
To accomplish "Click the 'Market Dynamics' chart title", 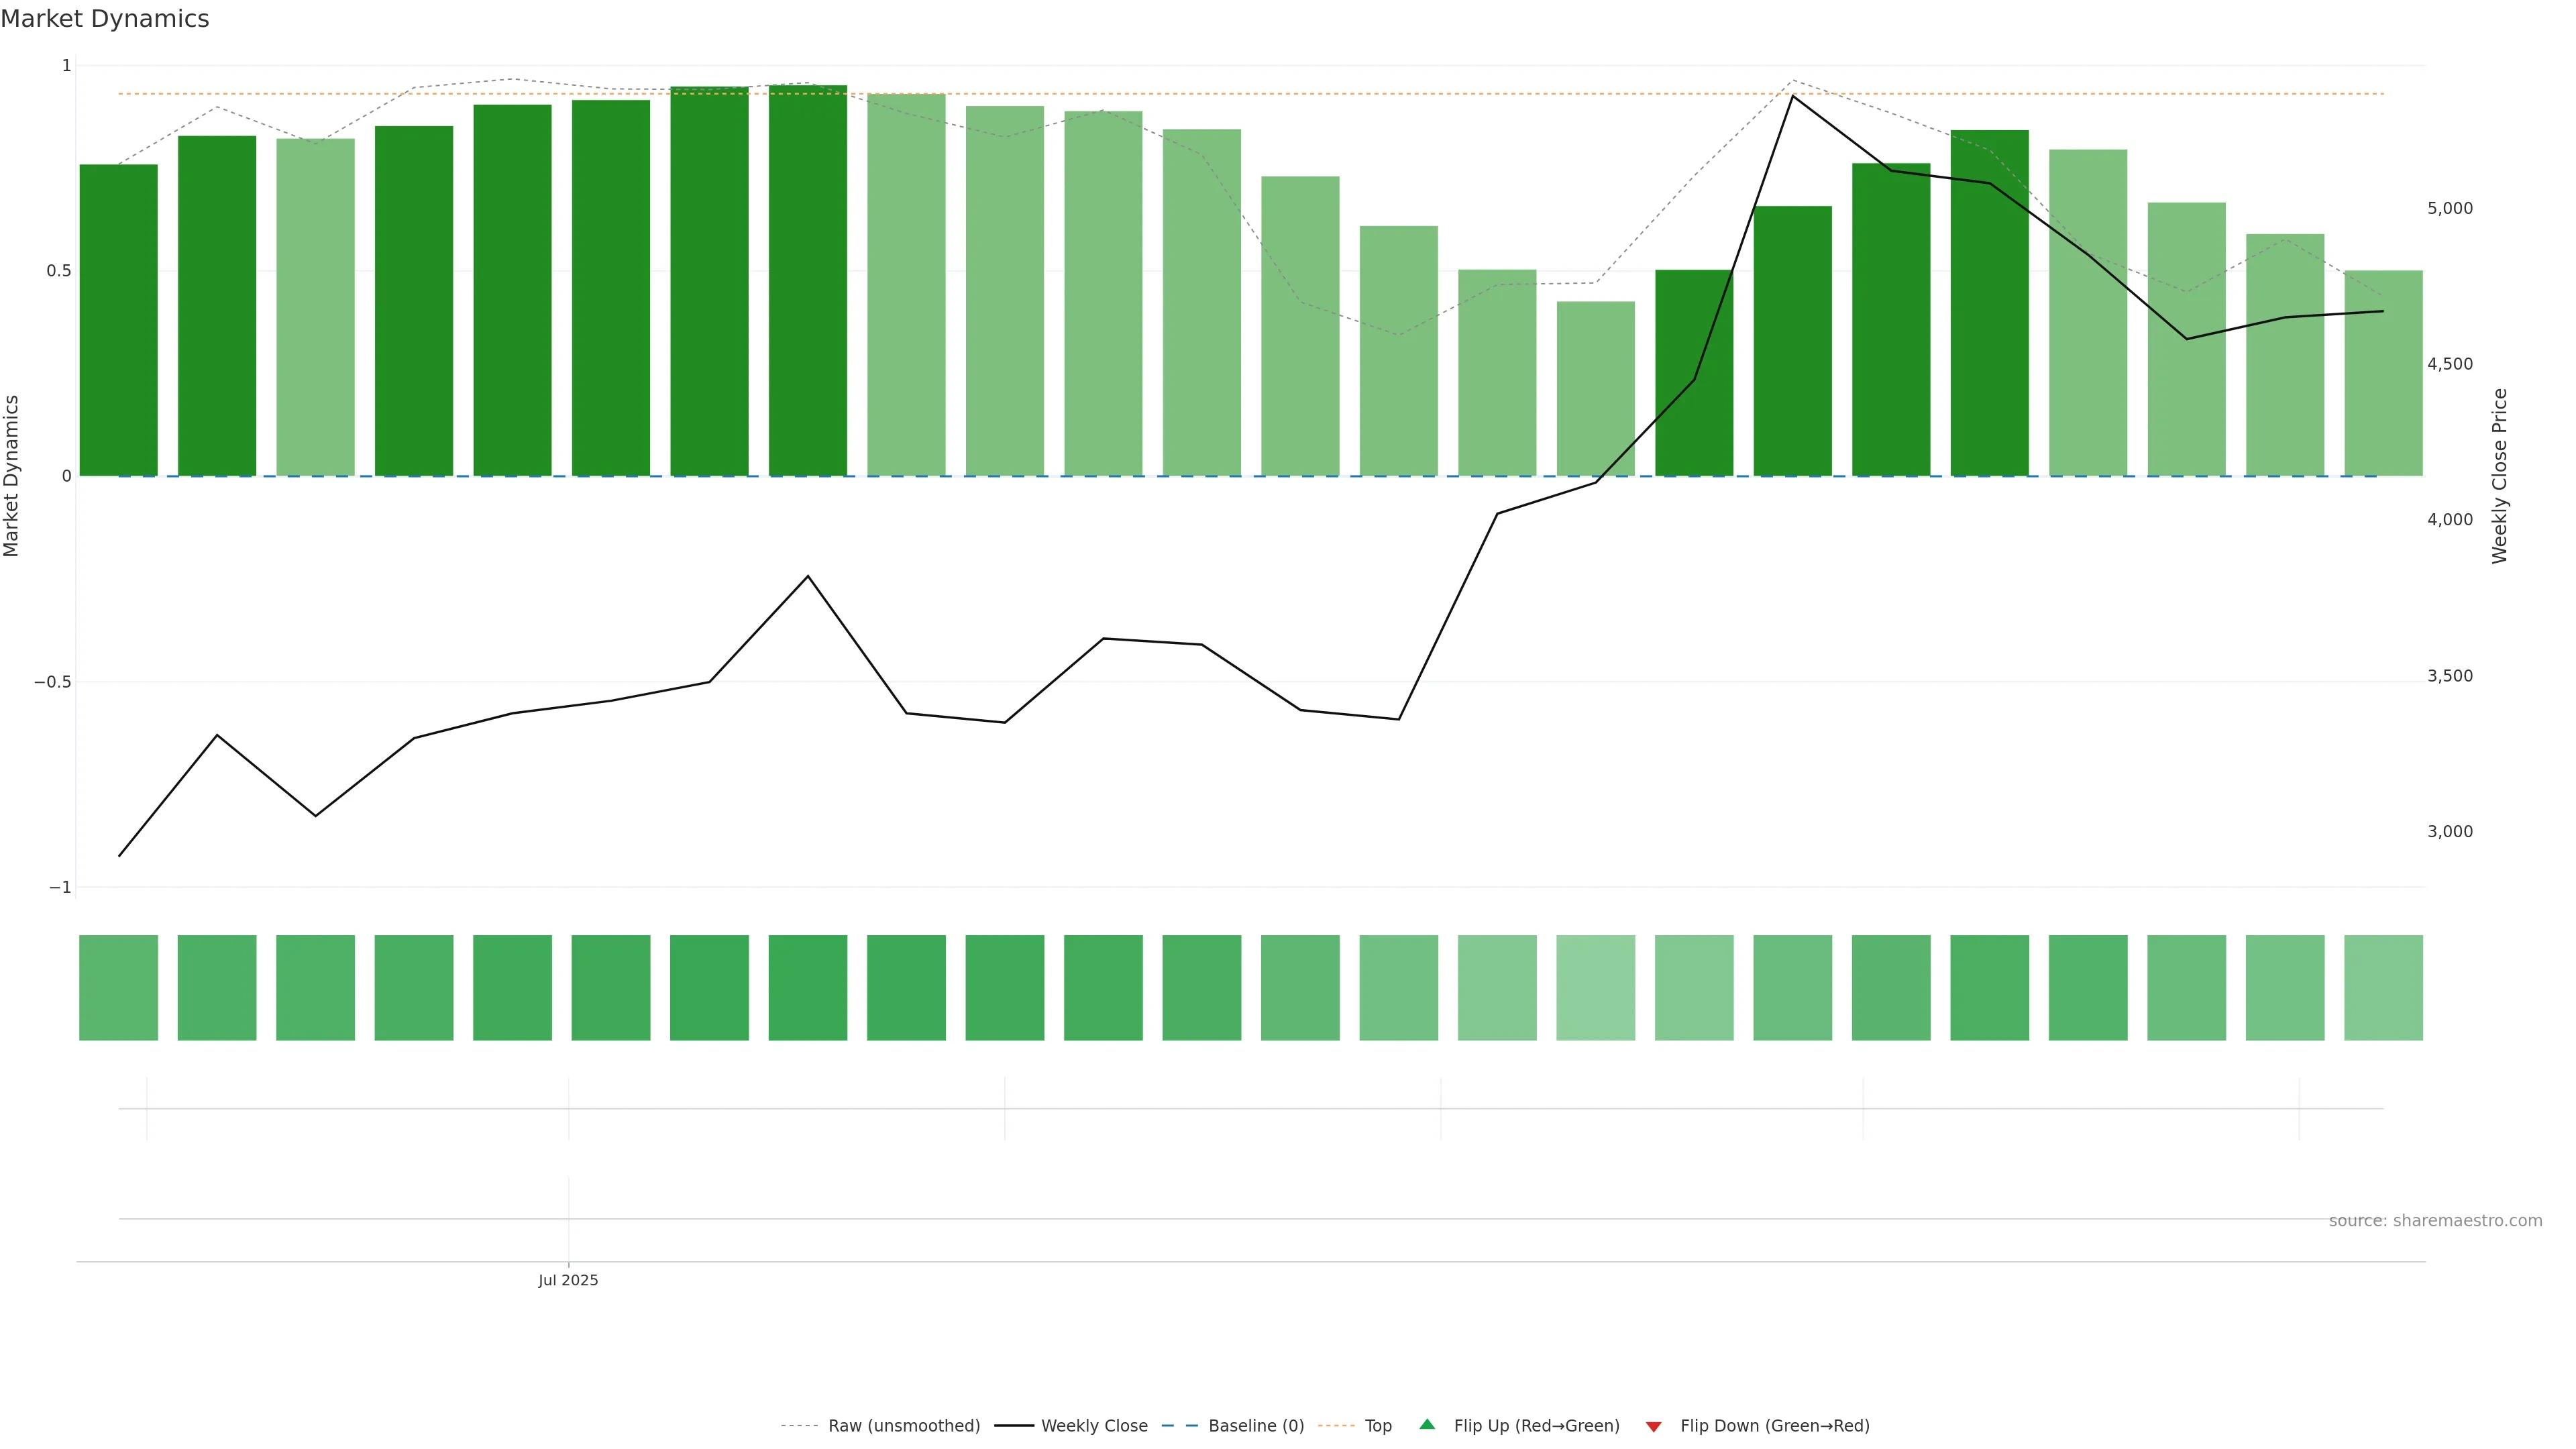I will pyautogui.click(x=105, y=19).
